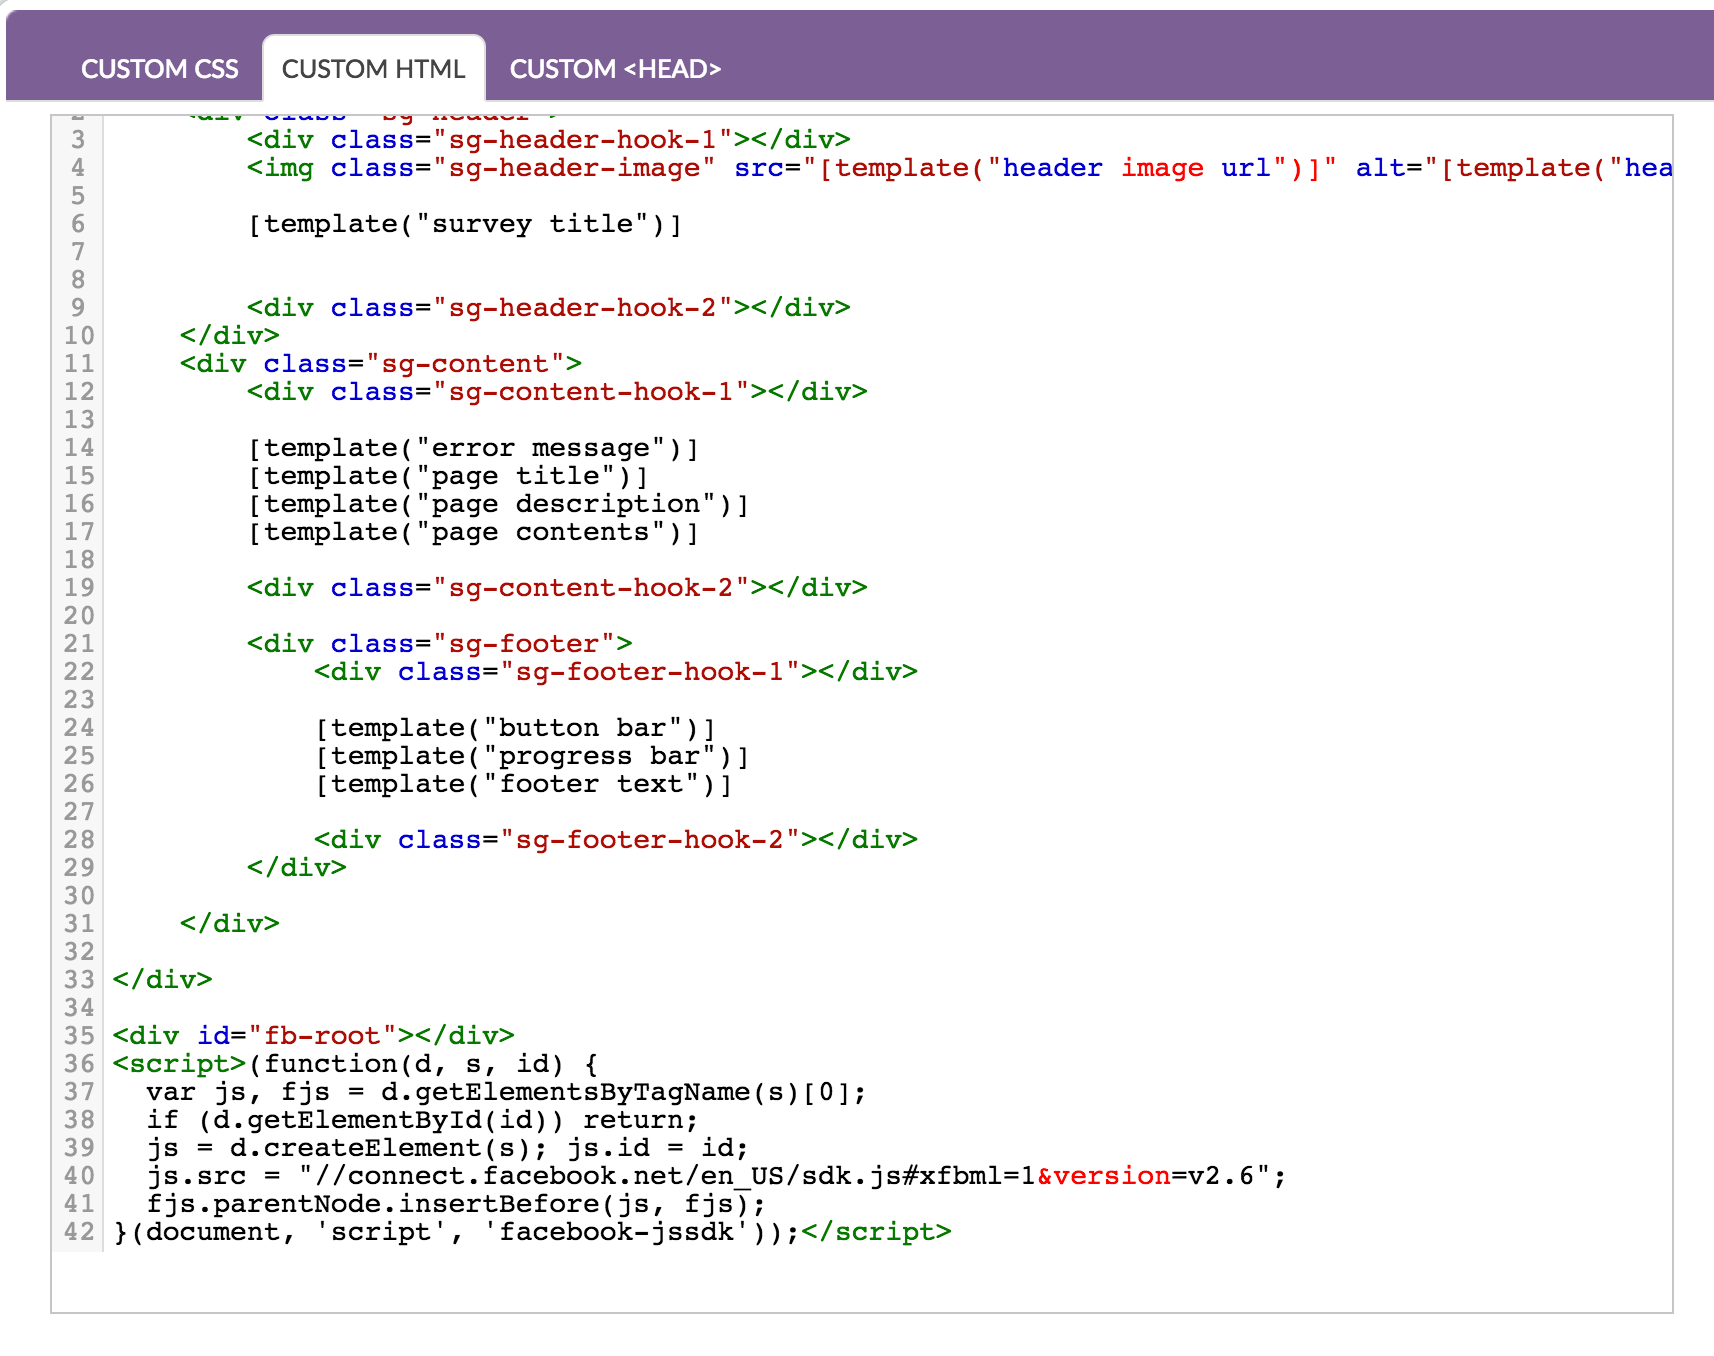Click the sg-footer-hook-1 div line
The height and width of the screenshot is (1356, 1714).
tap(616, 672)
